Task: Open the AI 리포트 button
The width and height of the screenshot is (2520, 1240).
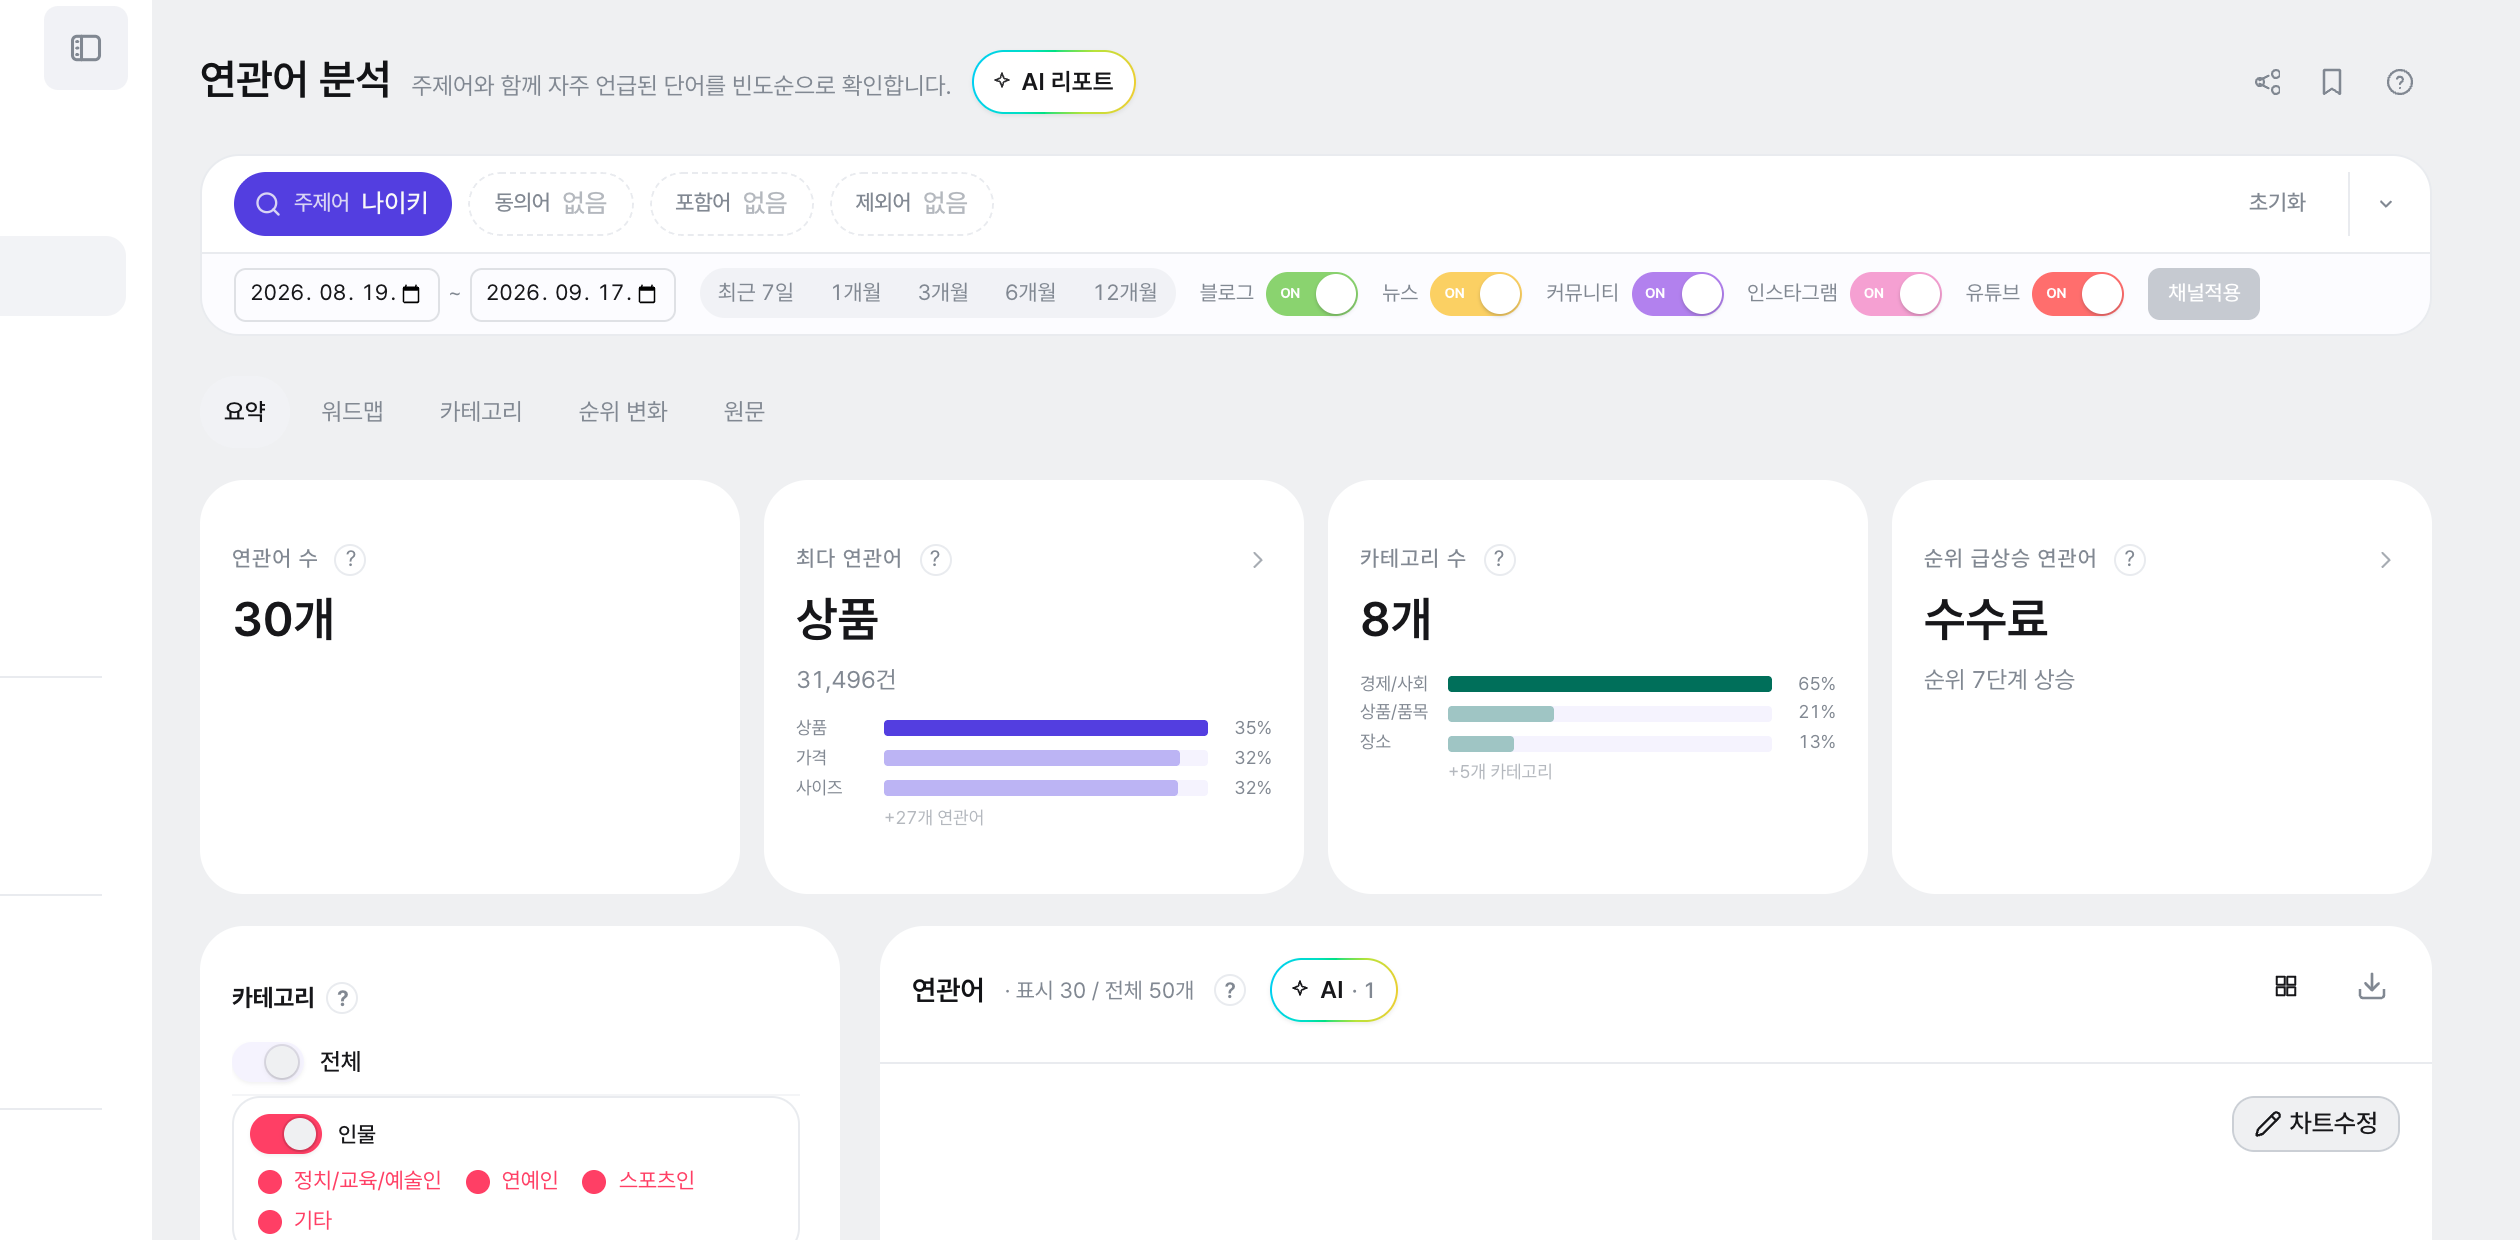Action: coord(1054,82)
